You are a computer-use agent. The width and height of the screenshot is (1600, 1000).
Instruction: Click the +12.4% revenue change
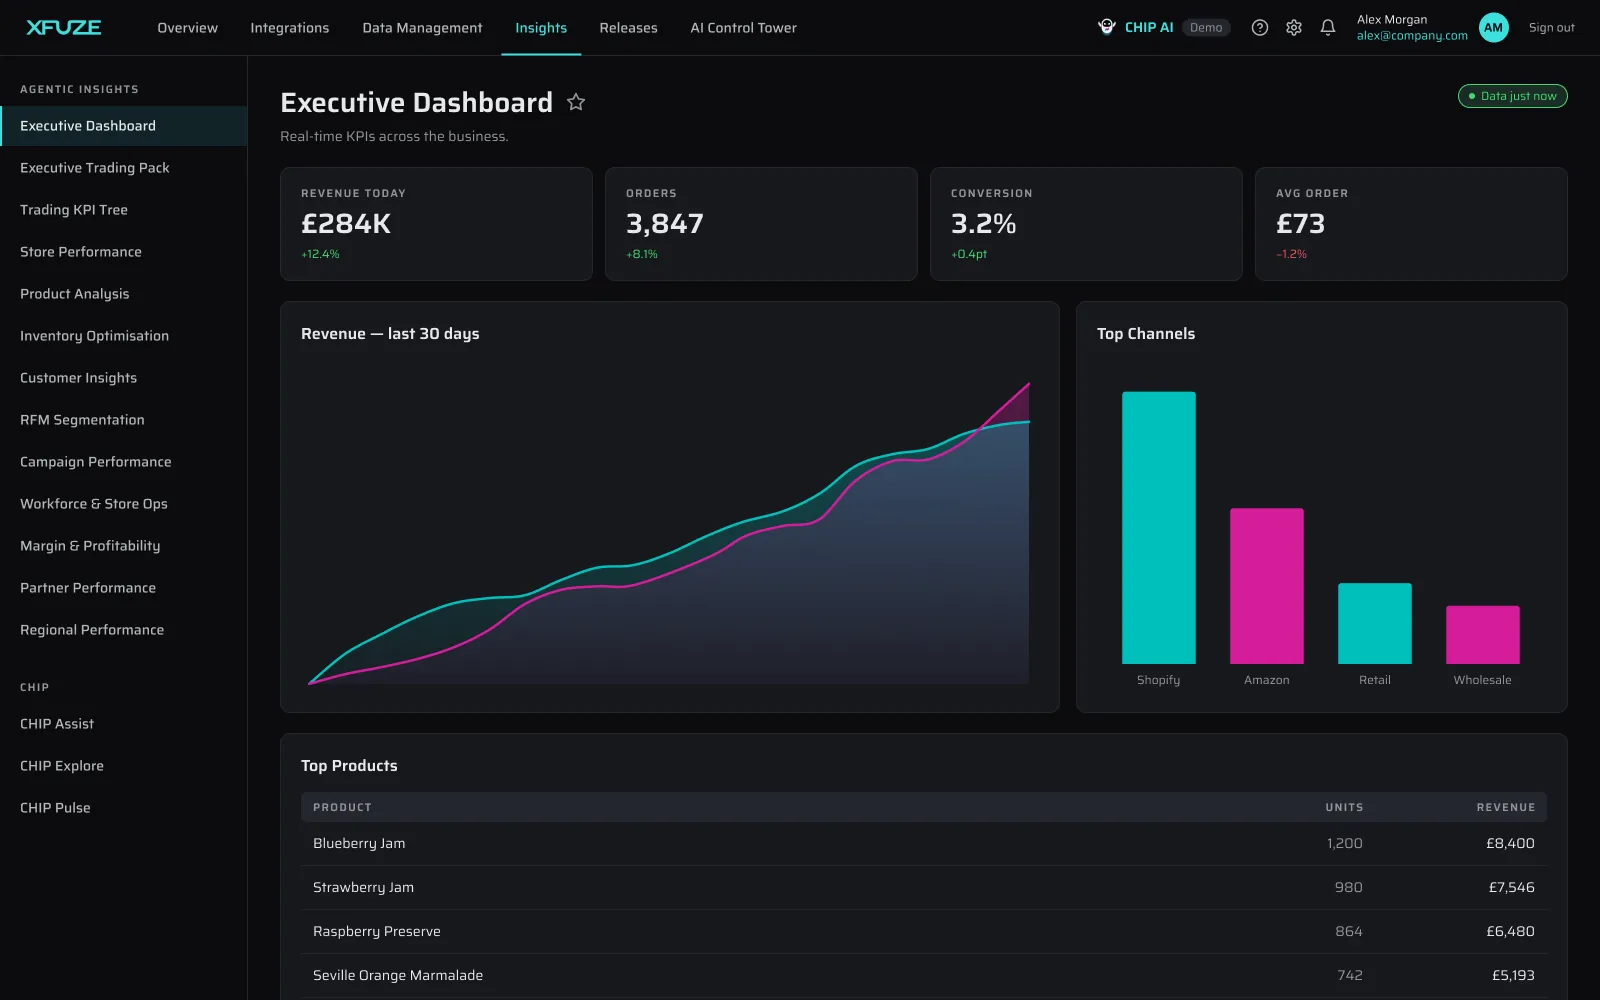coord(320,254)
